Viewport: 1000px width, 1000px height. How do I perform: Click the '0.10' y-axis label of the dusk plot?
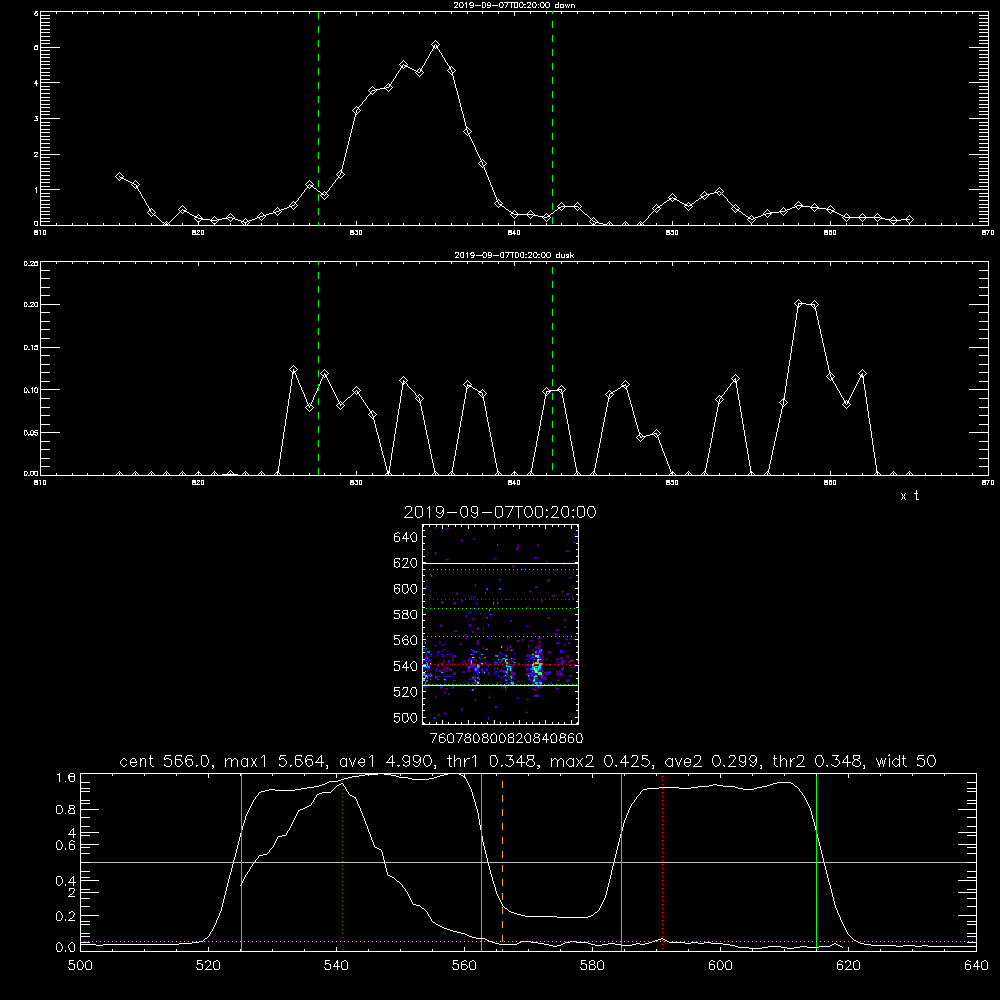pyautogui.click(x=31, y=390)
